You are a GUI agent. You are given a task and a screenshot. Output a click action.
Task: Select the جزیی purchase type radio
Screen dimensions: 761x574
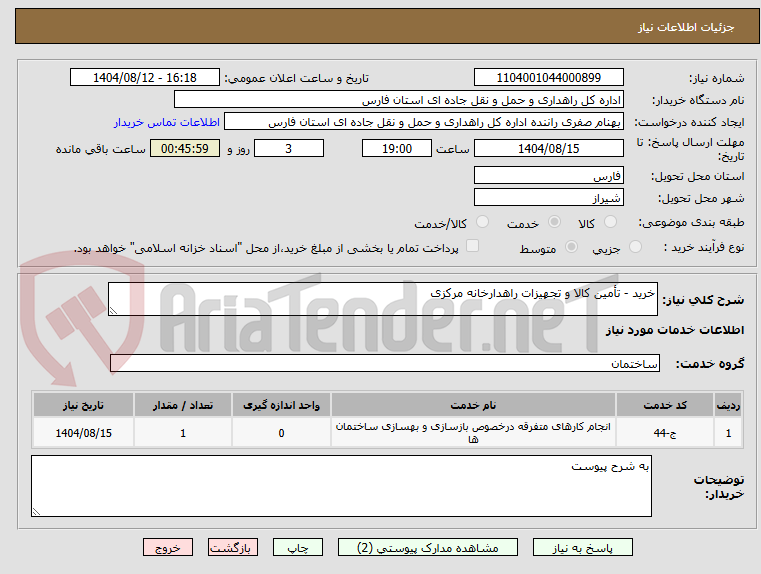[635, 247]
